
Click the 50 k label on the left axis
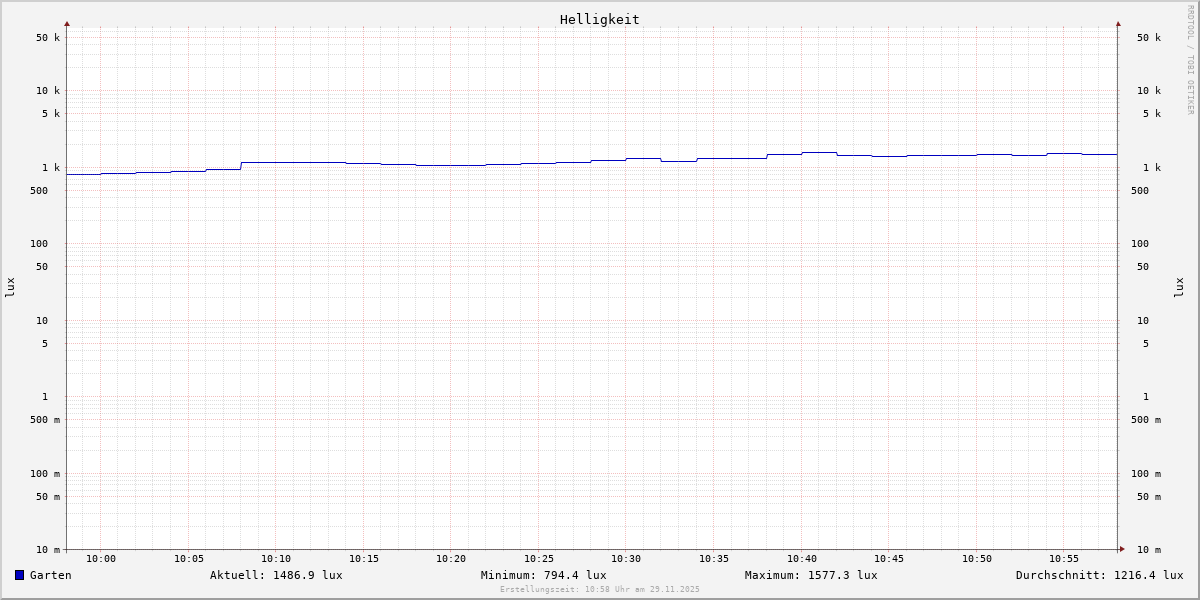(x=48, y=38)
